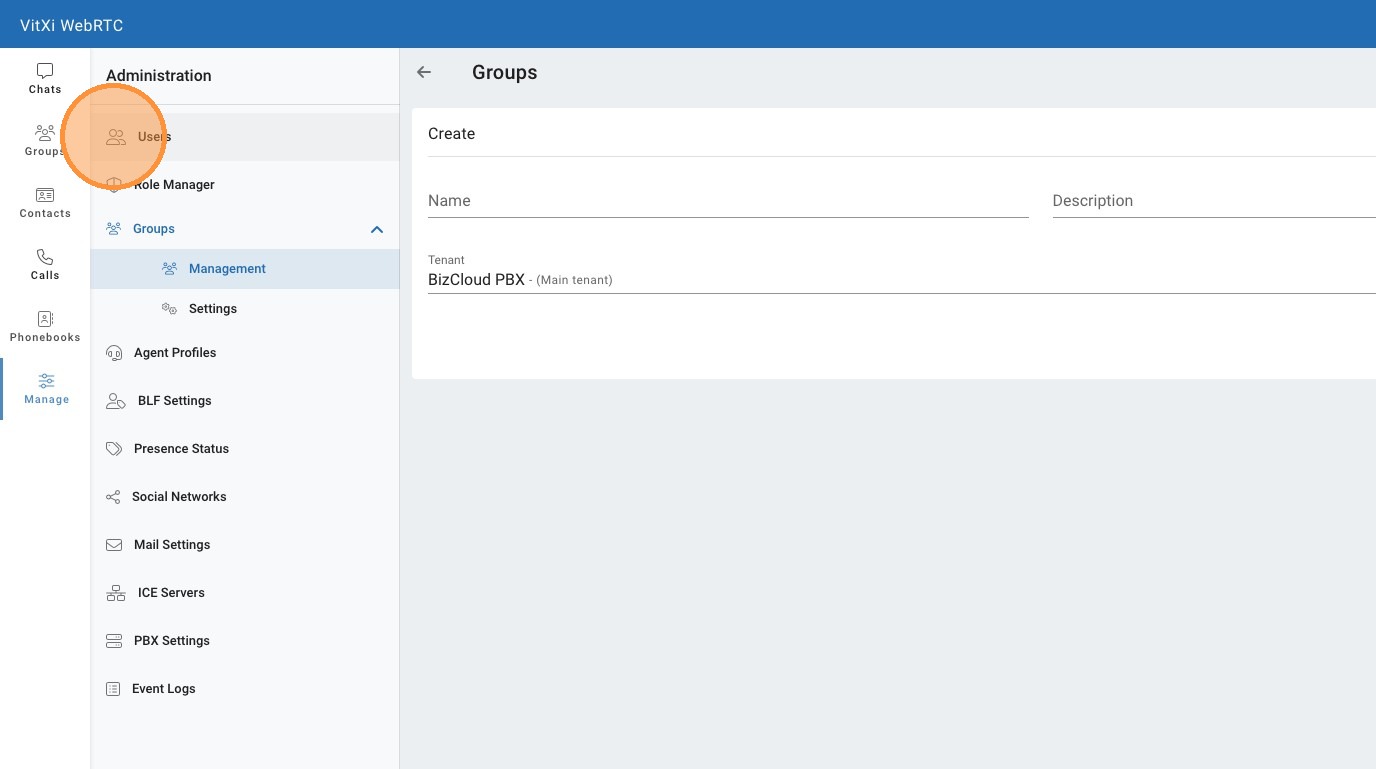Open the Chats icon in sidebar
The height and width of the screenshot is (769, 1376).
point(45,72)
